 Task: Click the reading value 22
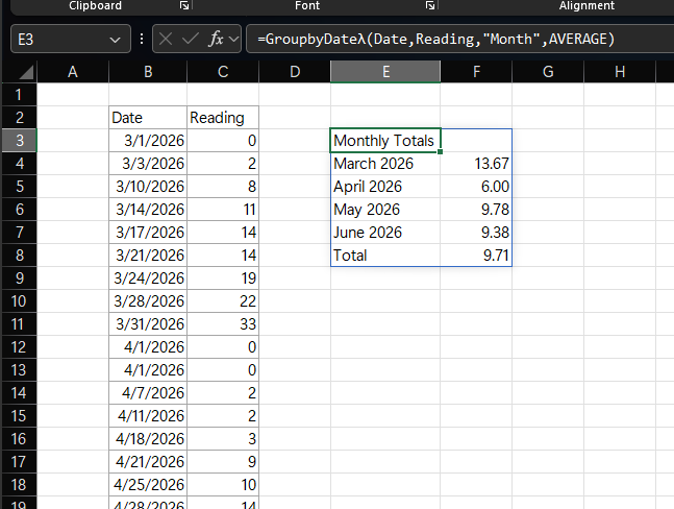tap(223, 301)
